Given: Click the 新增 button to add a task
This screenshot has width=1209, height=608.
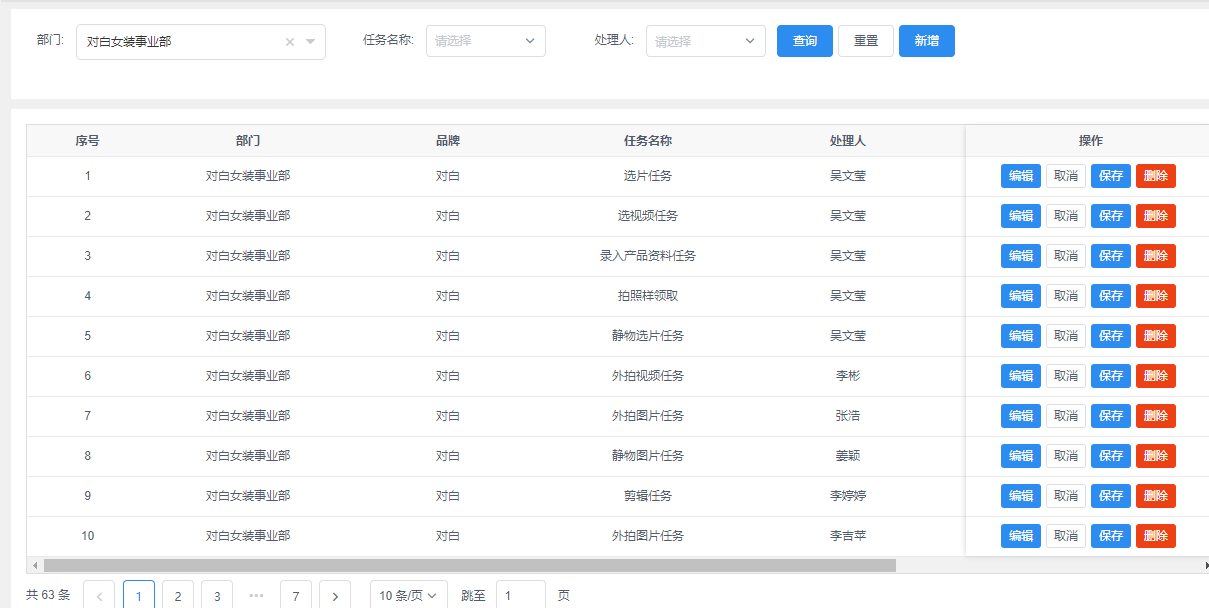Looking at the screenshot, I should (x=927, y=41).
